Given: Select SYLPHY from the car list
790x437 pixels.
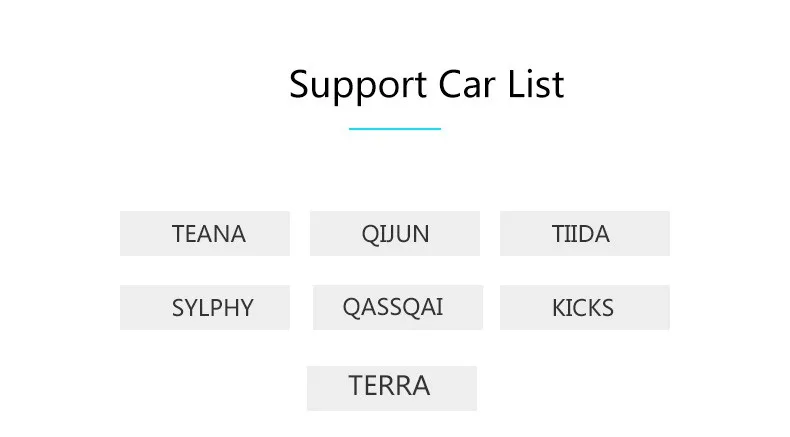Looking at the screenshot, I should pos(205,307).
